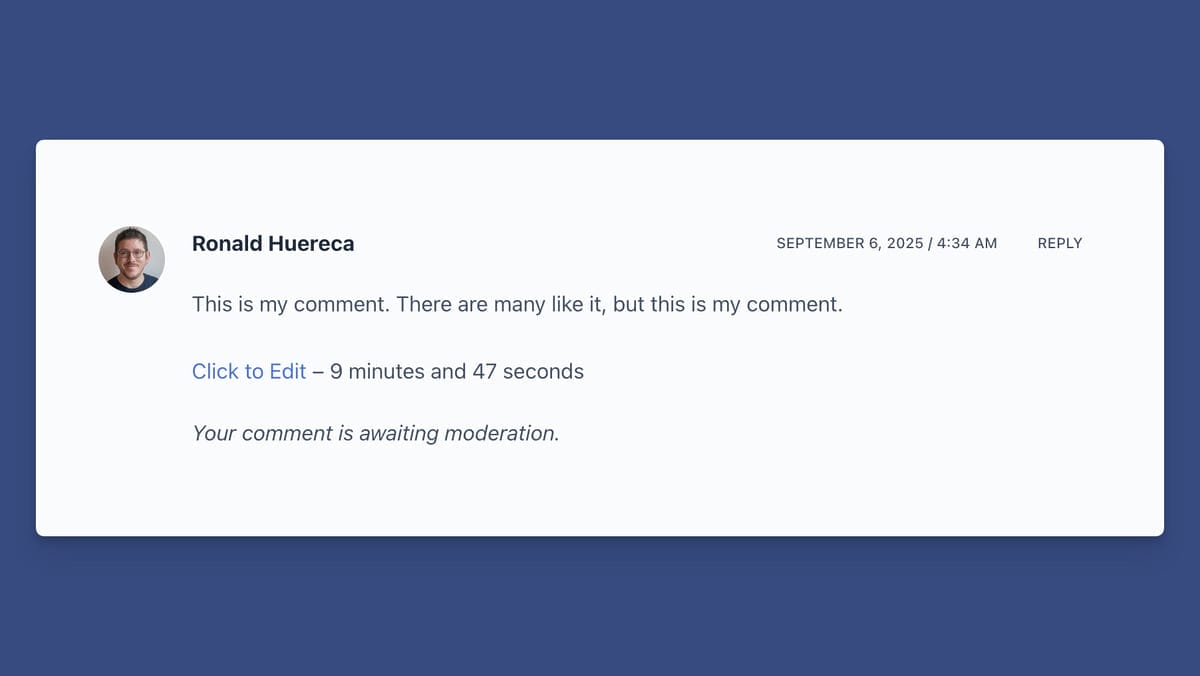Click the word "Edit" in the edit link
The height and width of the screenshot is (676, 1200).
click(287, 372)
